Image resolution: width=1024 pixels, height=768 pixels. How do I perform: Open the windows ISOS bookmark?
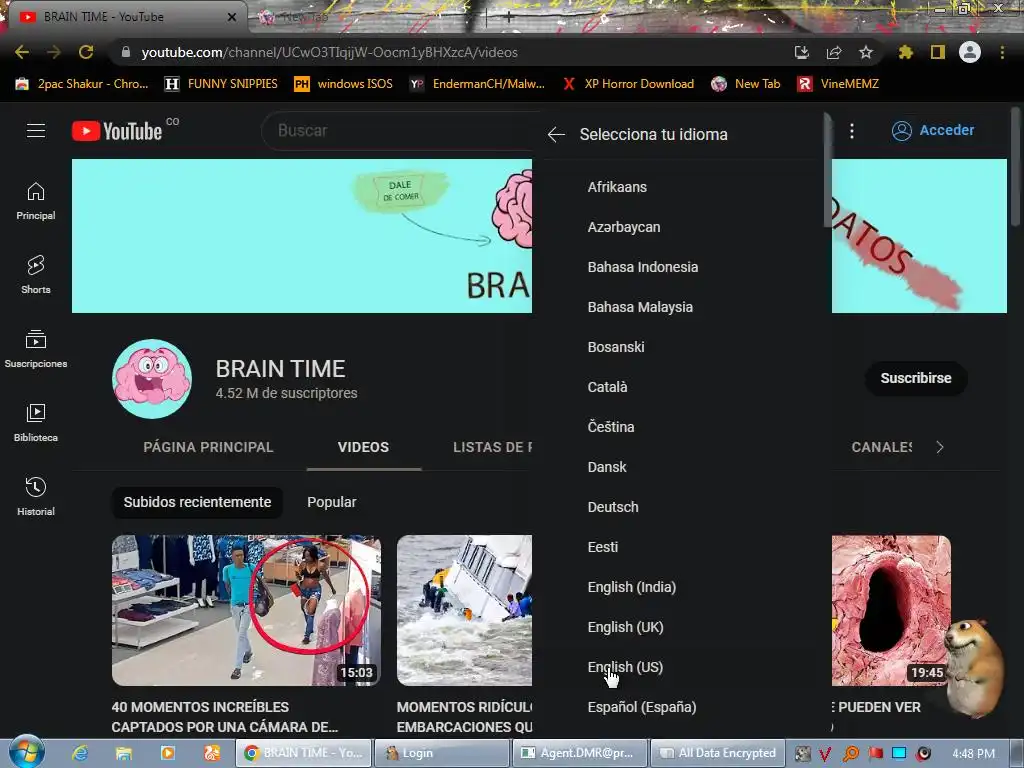click(x=344, y=84)
